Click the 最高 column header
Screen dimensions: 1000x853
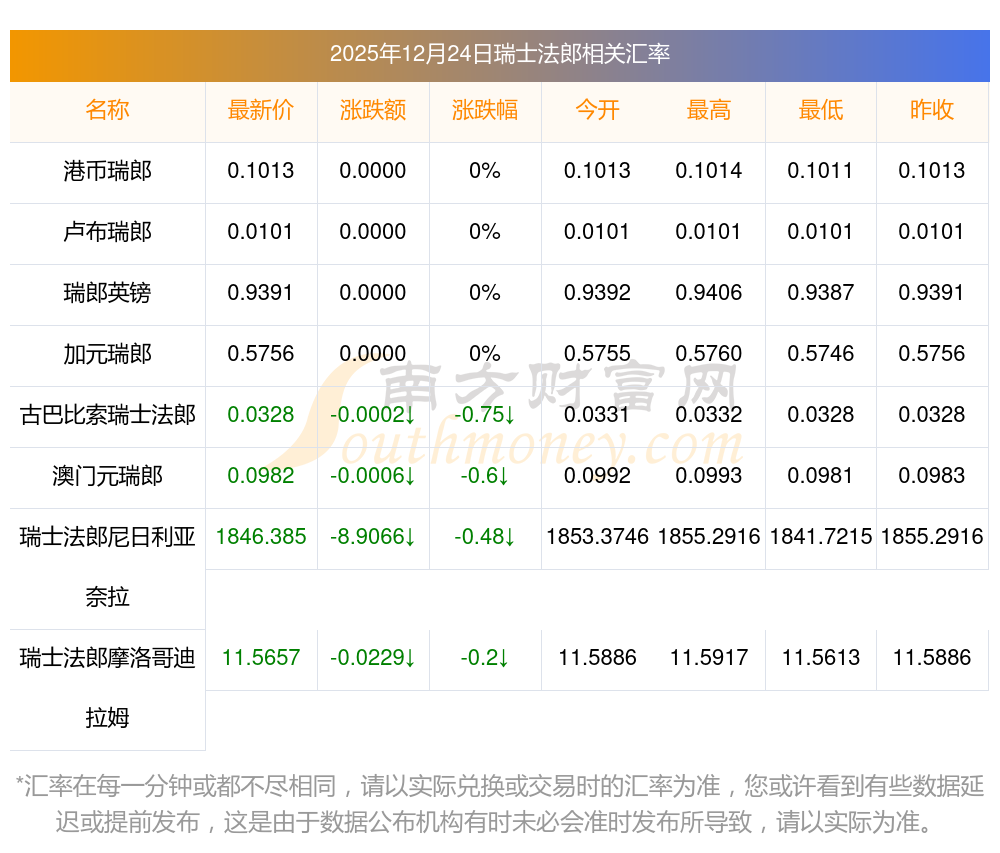tap(709, 110)
